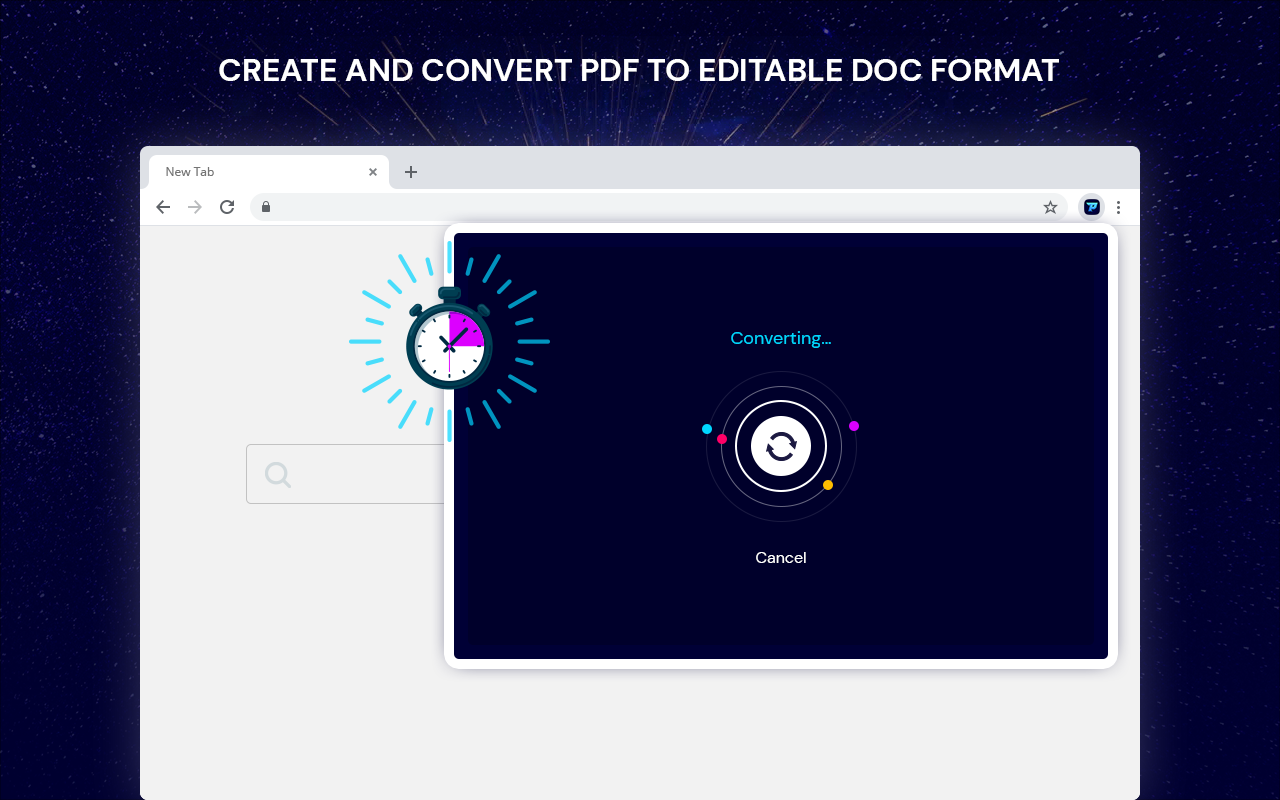The image size is (1280, 800).
Task: Reload the page with refresh icon
Action: [x=227, y=207]
